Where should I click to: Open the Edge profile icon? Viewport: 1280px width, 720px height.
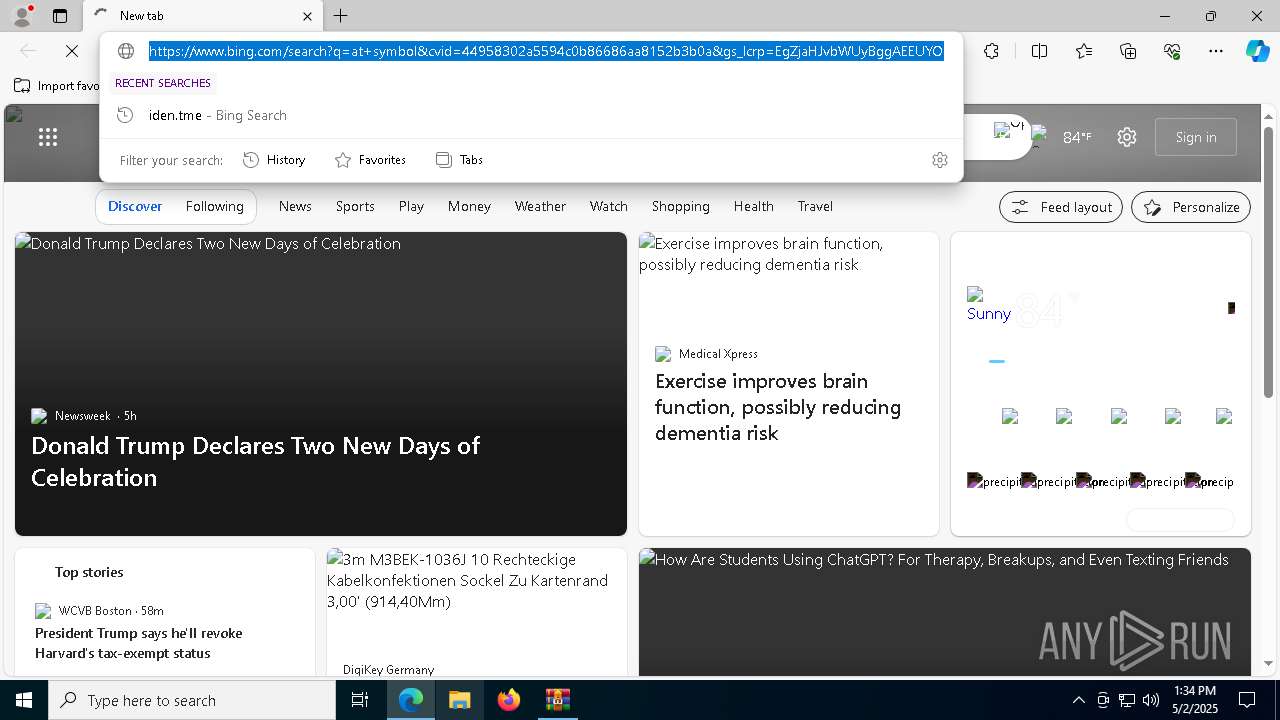click(21, 16)
